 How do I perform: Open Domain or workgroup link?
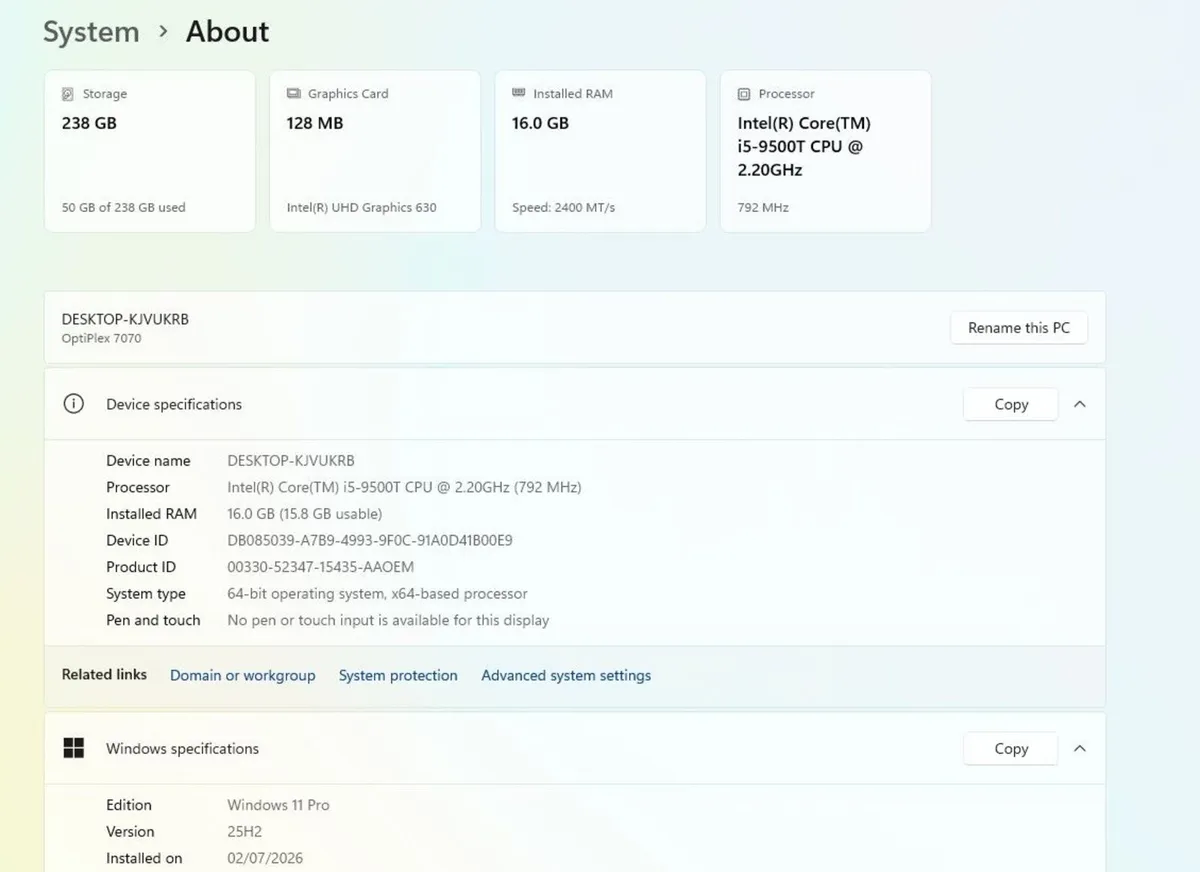click(x=243, y=676)
